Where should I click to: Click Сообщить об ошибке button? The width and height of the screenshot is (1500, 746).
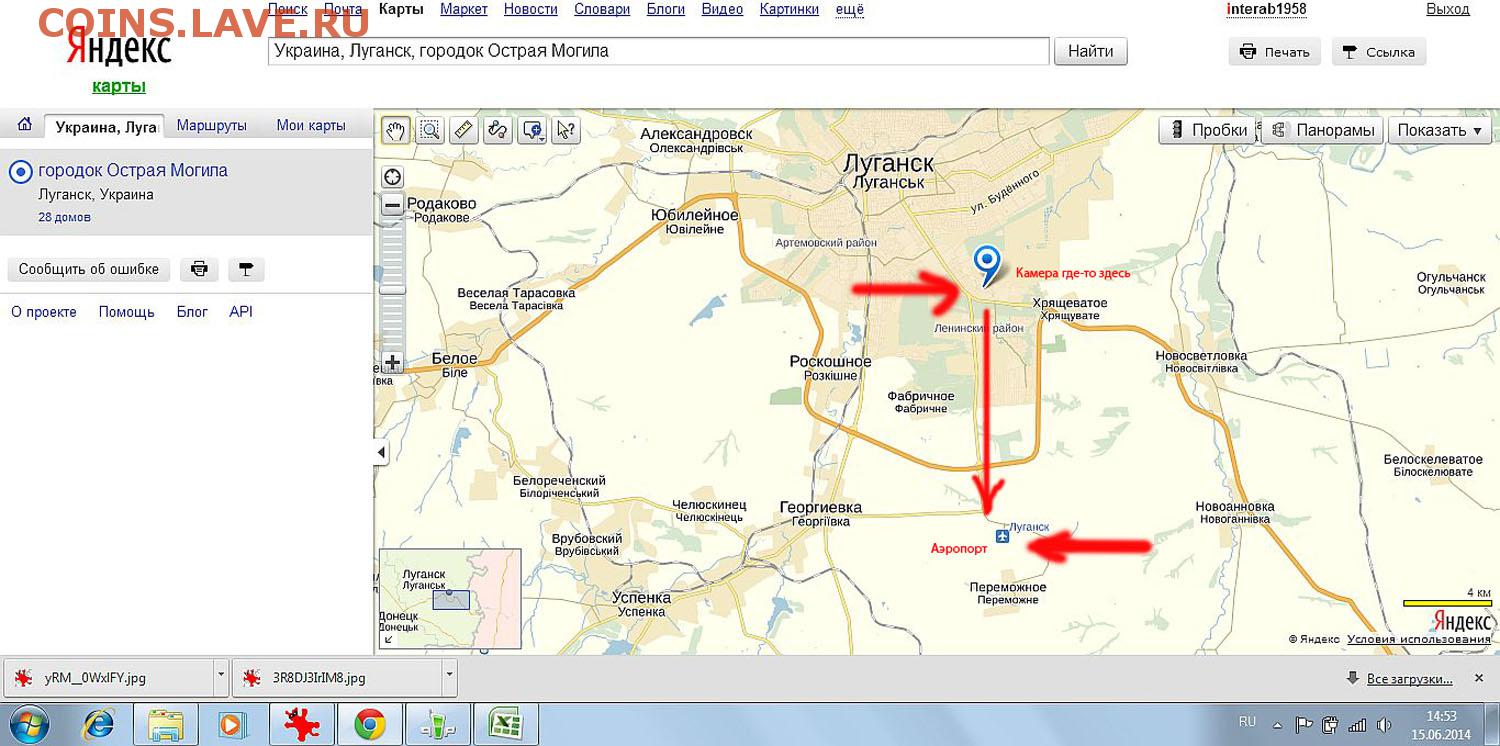[89, 269]
